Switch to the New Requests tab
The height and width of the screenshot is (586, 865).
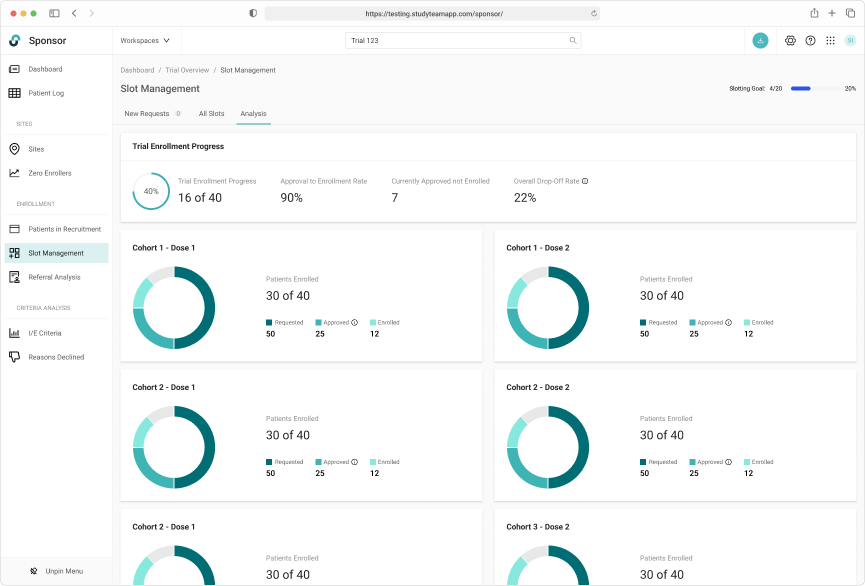pos(152,114)
